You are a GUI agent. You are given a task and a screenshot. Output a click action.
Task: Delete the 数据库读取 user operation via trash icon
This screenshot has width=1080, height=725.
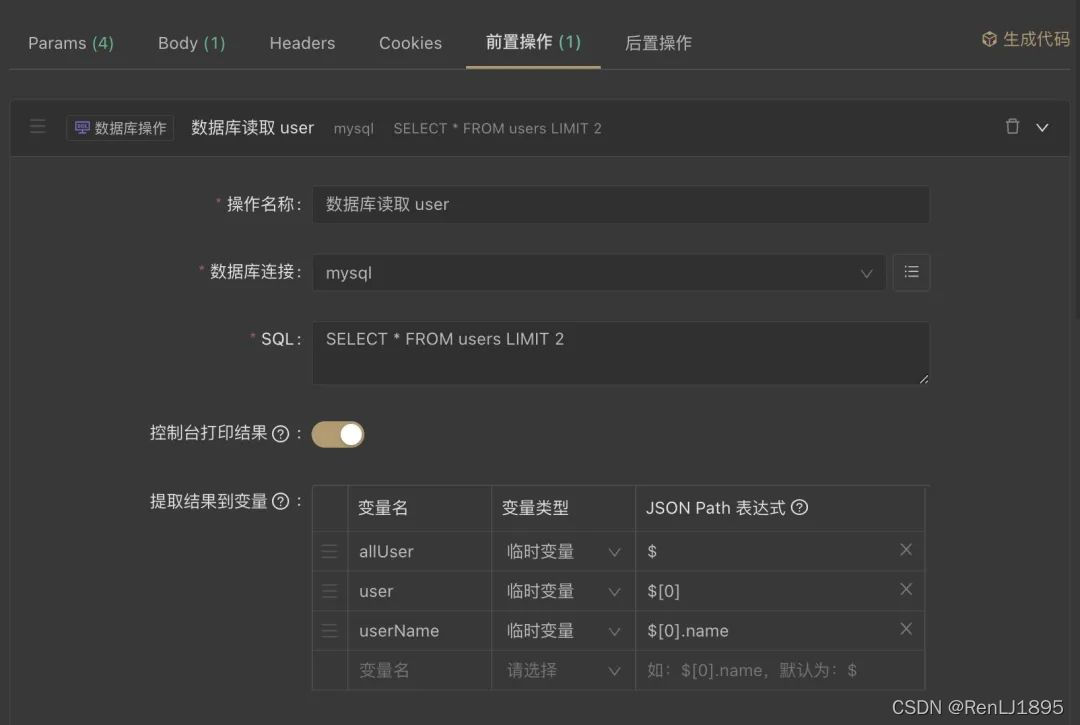coord(1012,127)
